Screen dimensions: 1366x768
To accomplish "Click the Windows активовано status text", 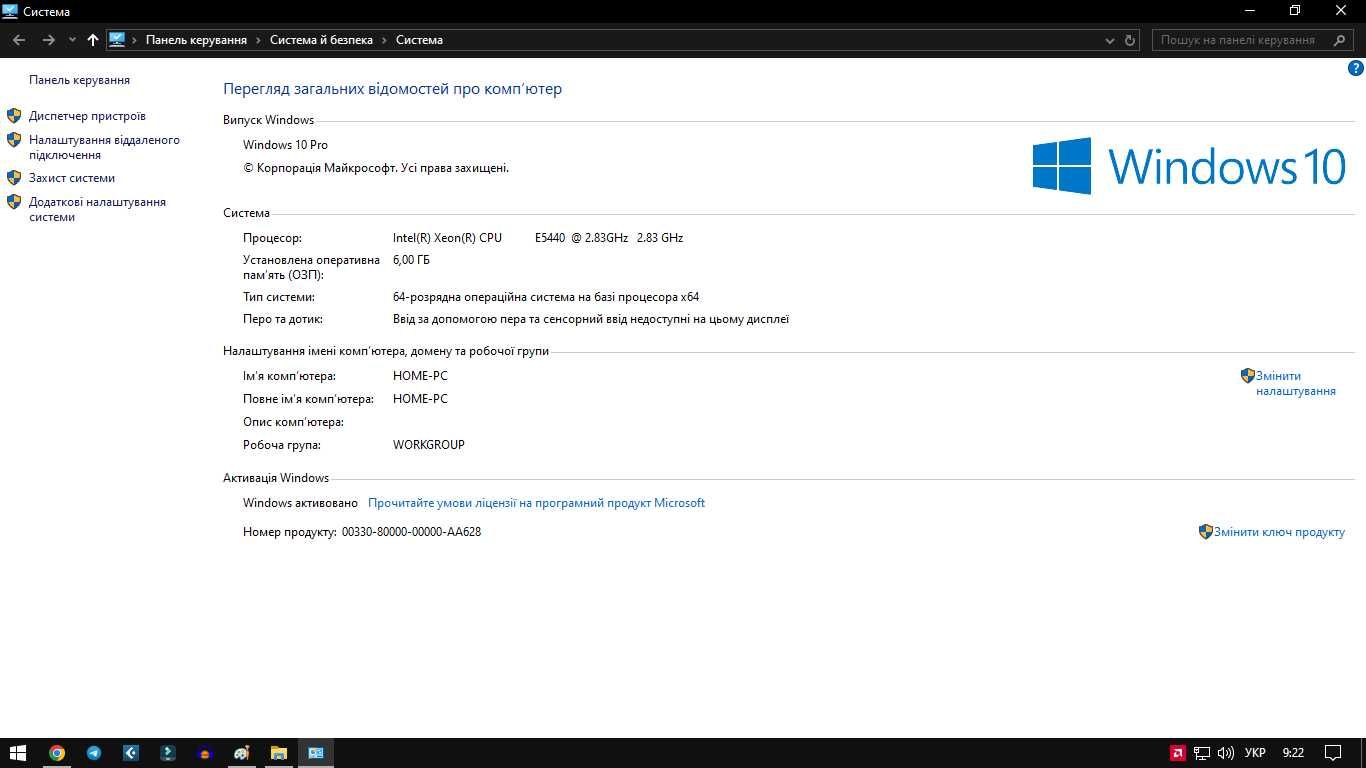I will click(300, 503).
